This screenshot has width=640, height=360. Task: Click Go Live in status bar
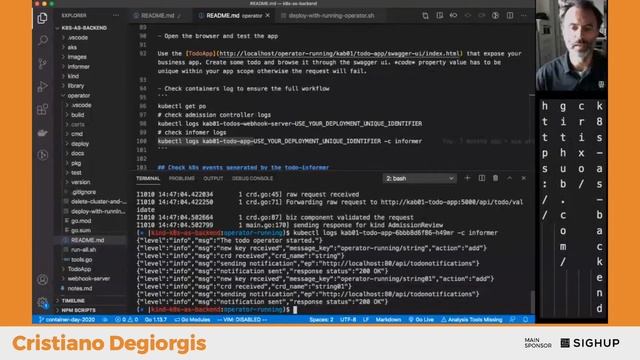pos(421,320)
